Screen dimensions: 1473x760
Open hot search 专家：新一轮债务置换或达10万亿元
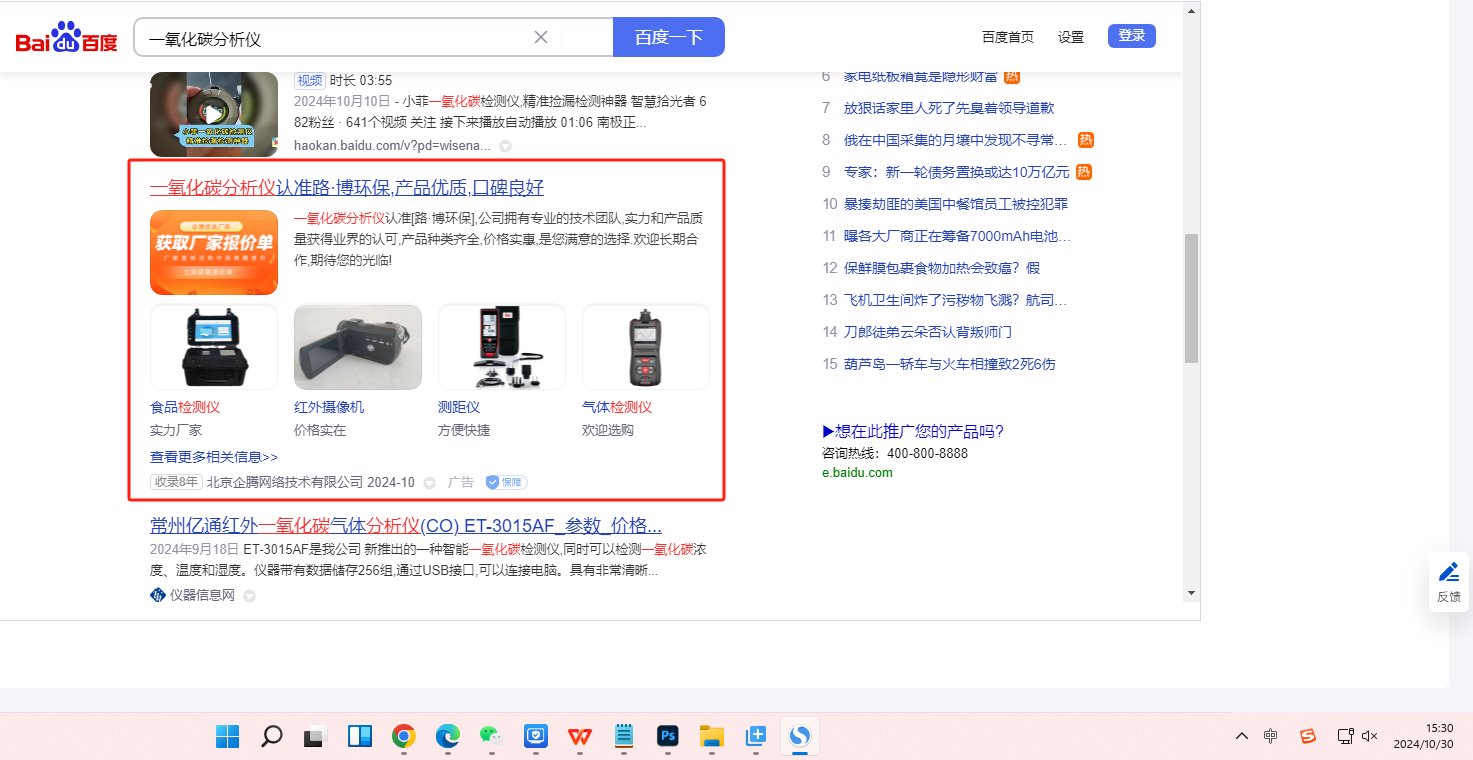coord(957,172)
